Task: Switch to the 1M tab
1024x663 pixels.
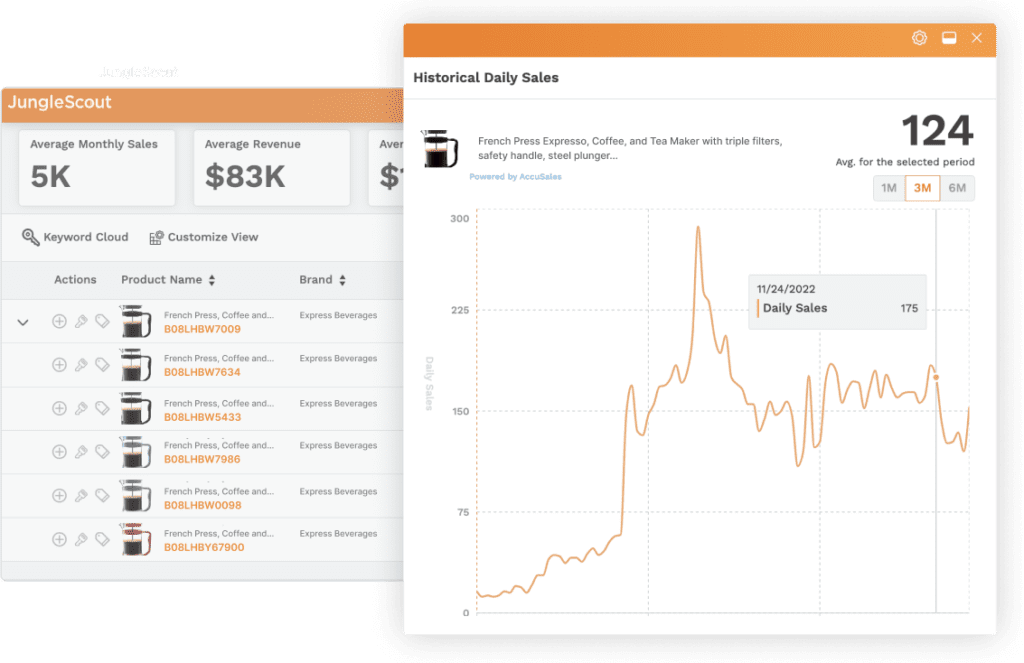Action: 888,188
